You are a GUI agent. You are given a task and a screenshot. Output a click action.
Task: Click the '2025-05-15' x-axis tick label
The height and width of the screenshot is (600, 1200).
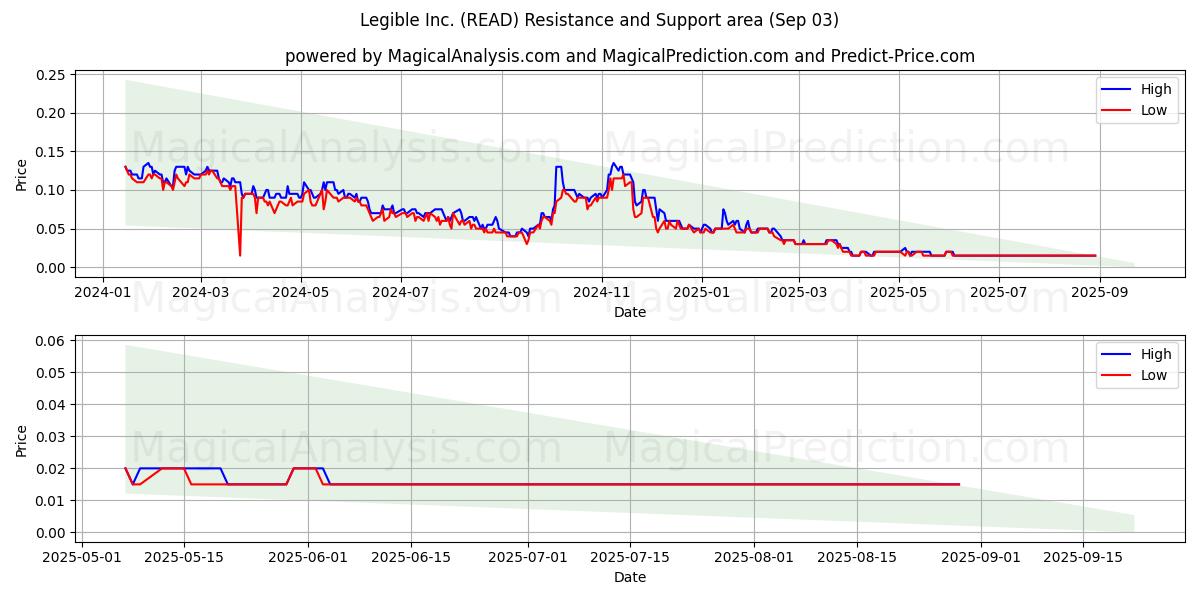point(184,557)
